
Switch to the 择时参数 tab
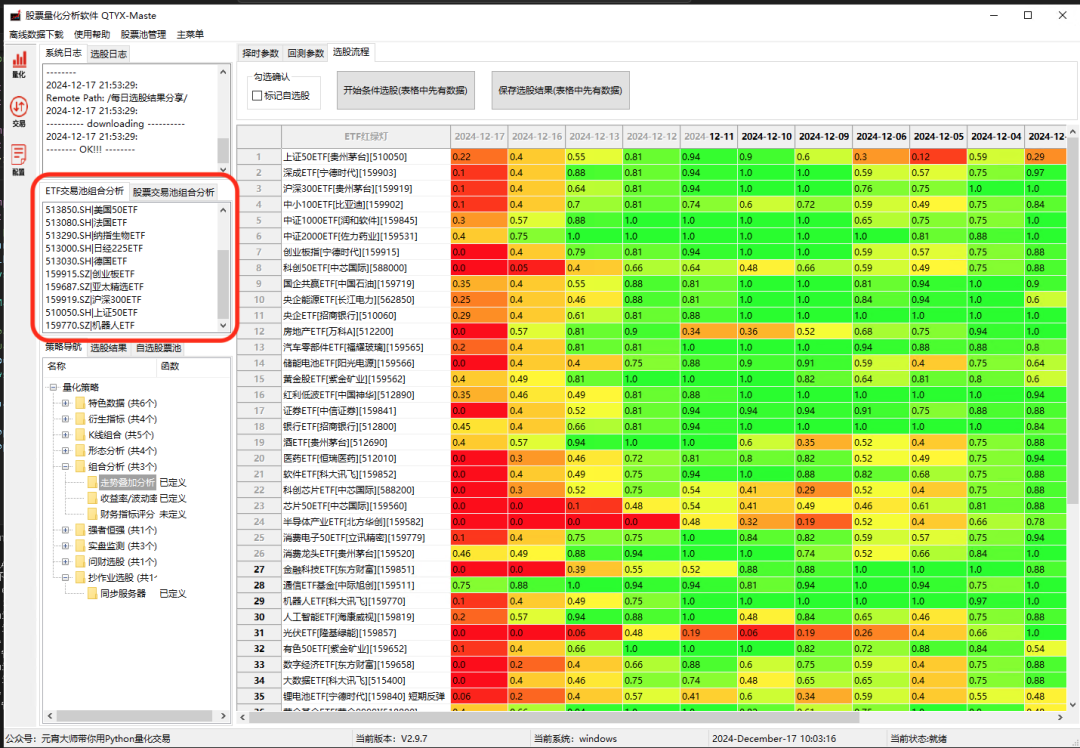tap(260, 53)
